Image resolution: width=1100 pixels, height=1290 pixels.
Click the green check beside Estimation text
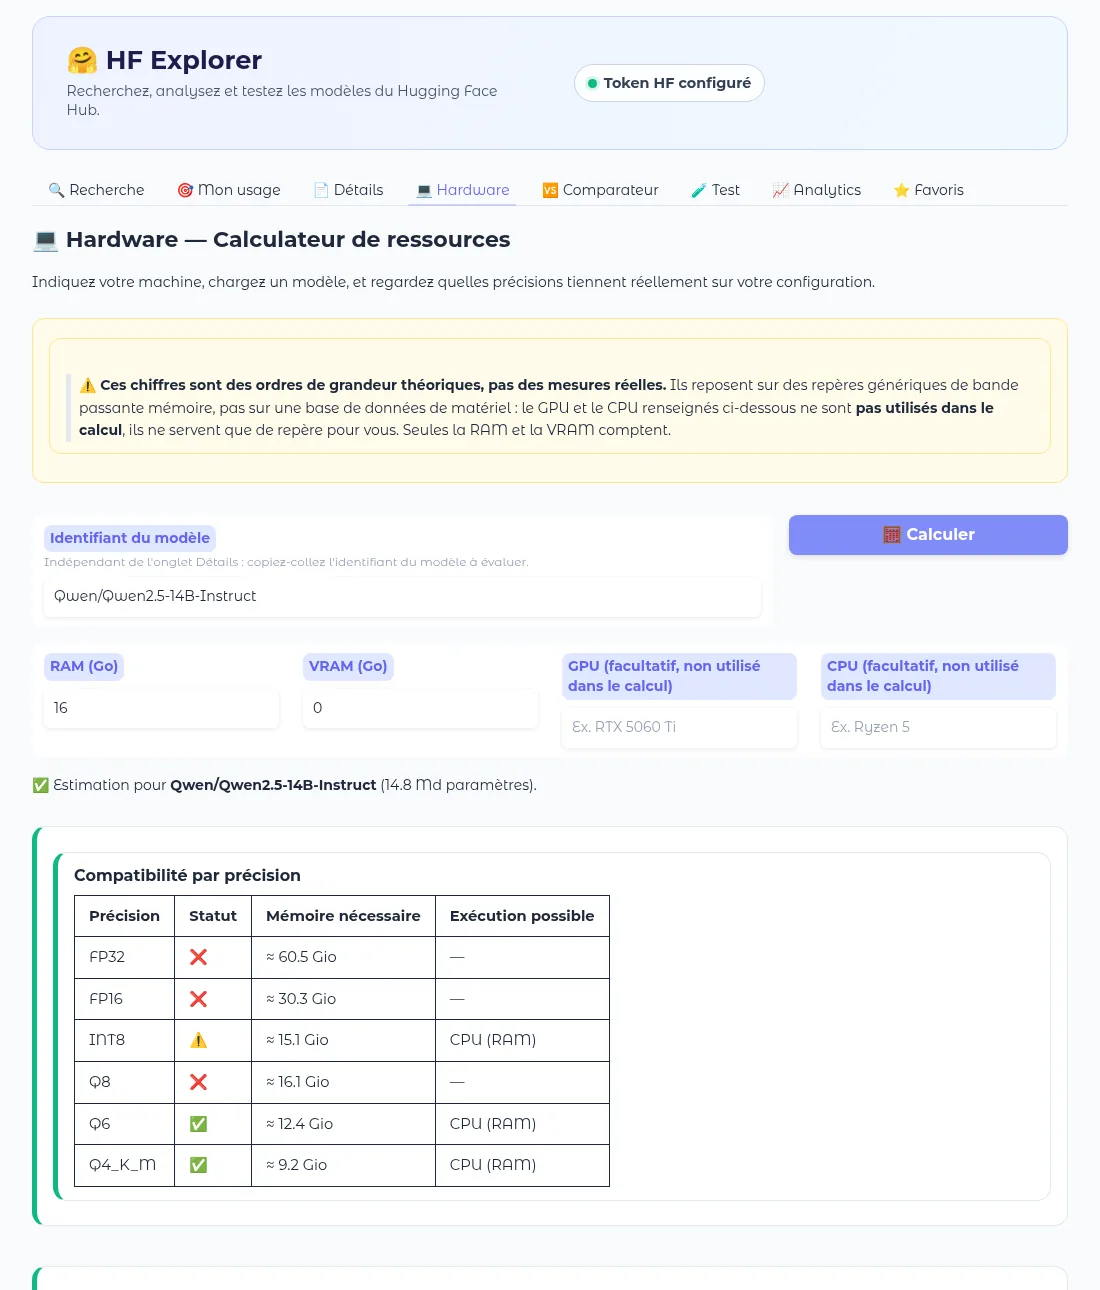40,785
